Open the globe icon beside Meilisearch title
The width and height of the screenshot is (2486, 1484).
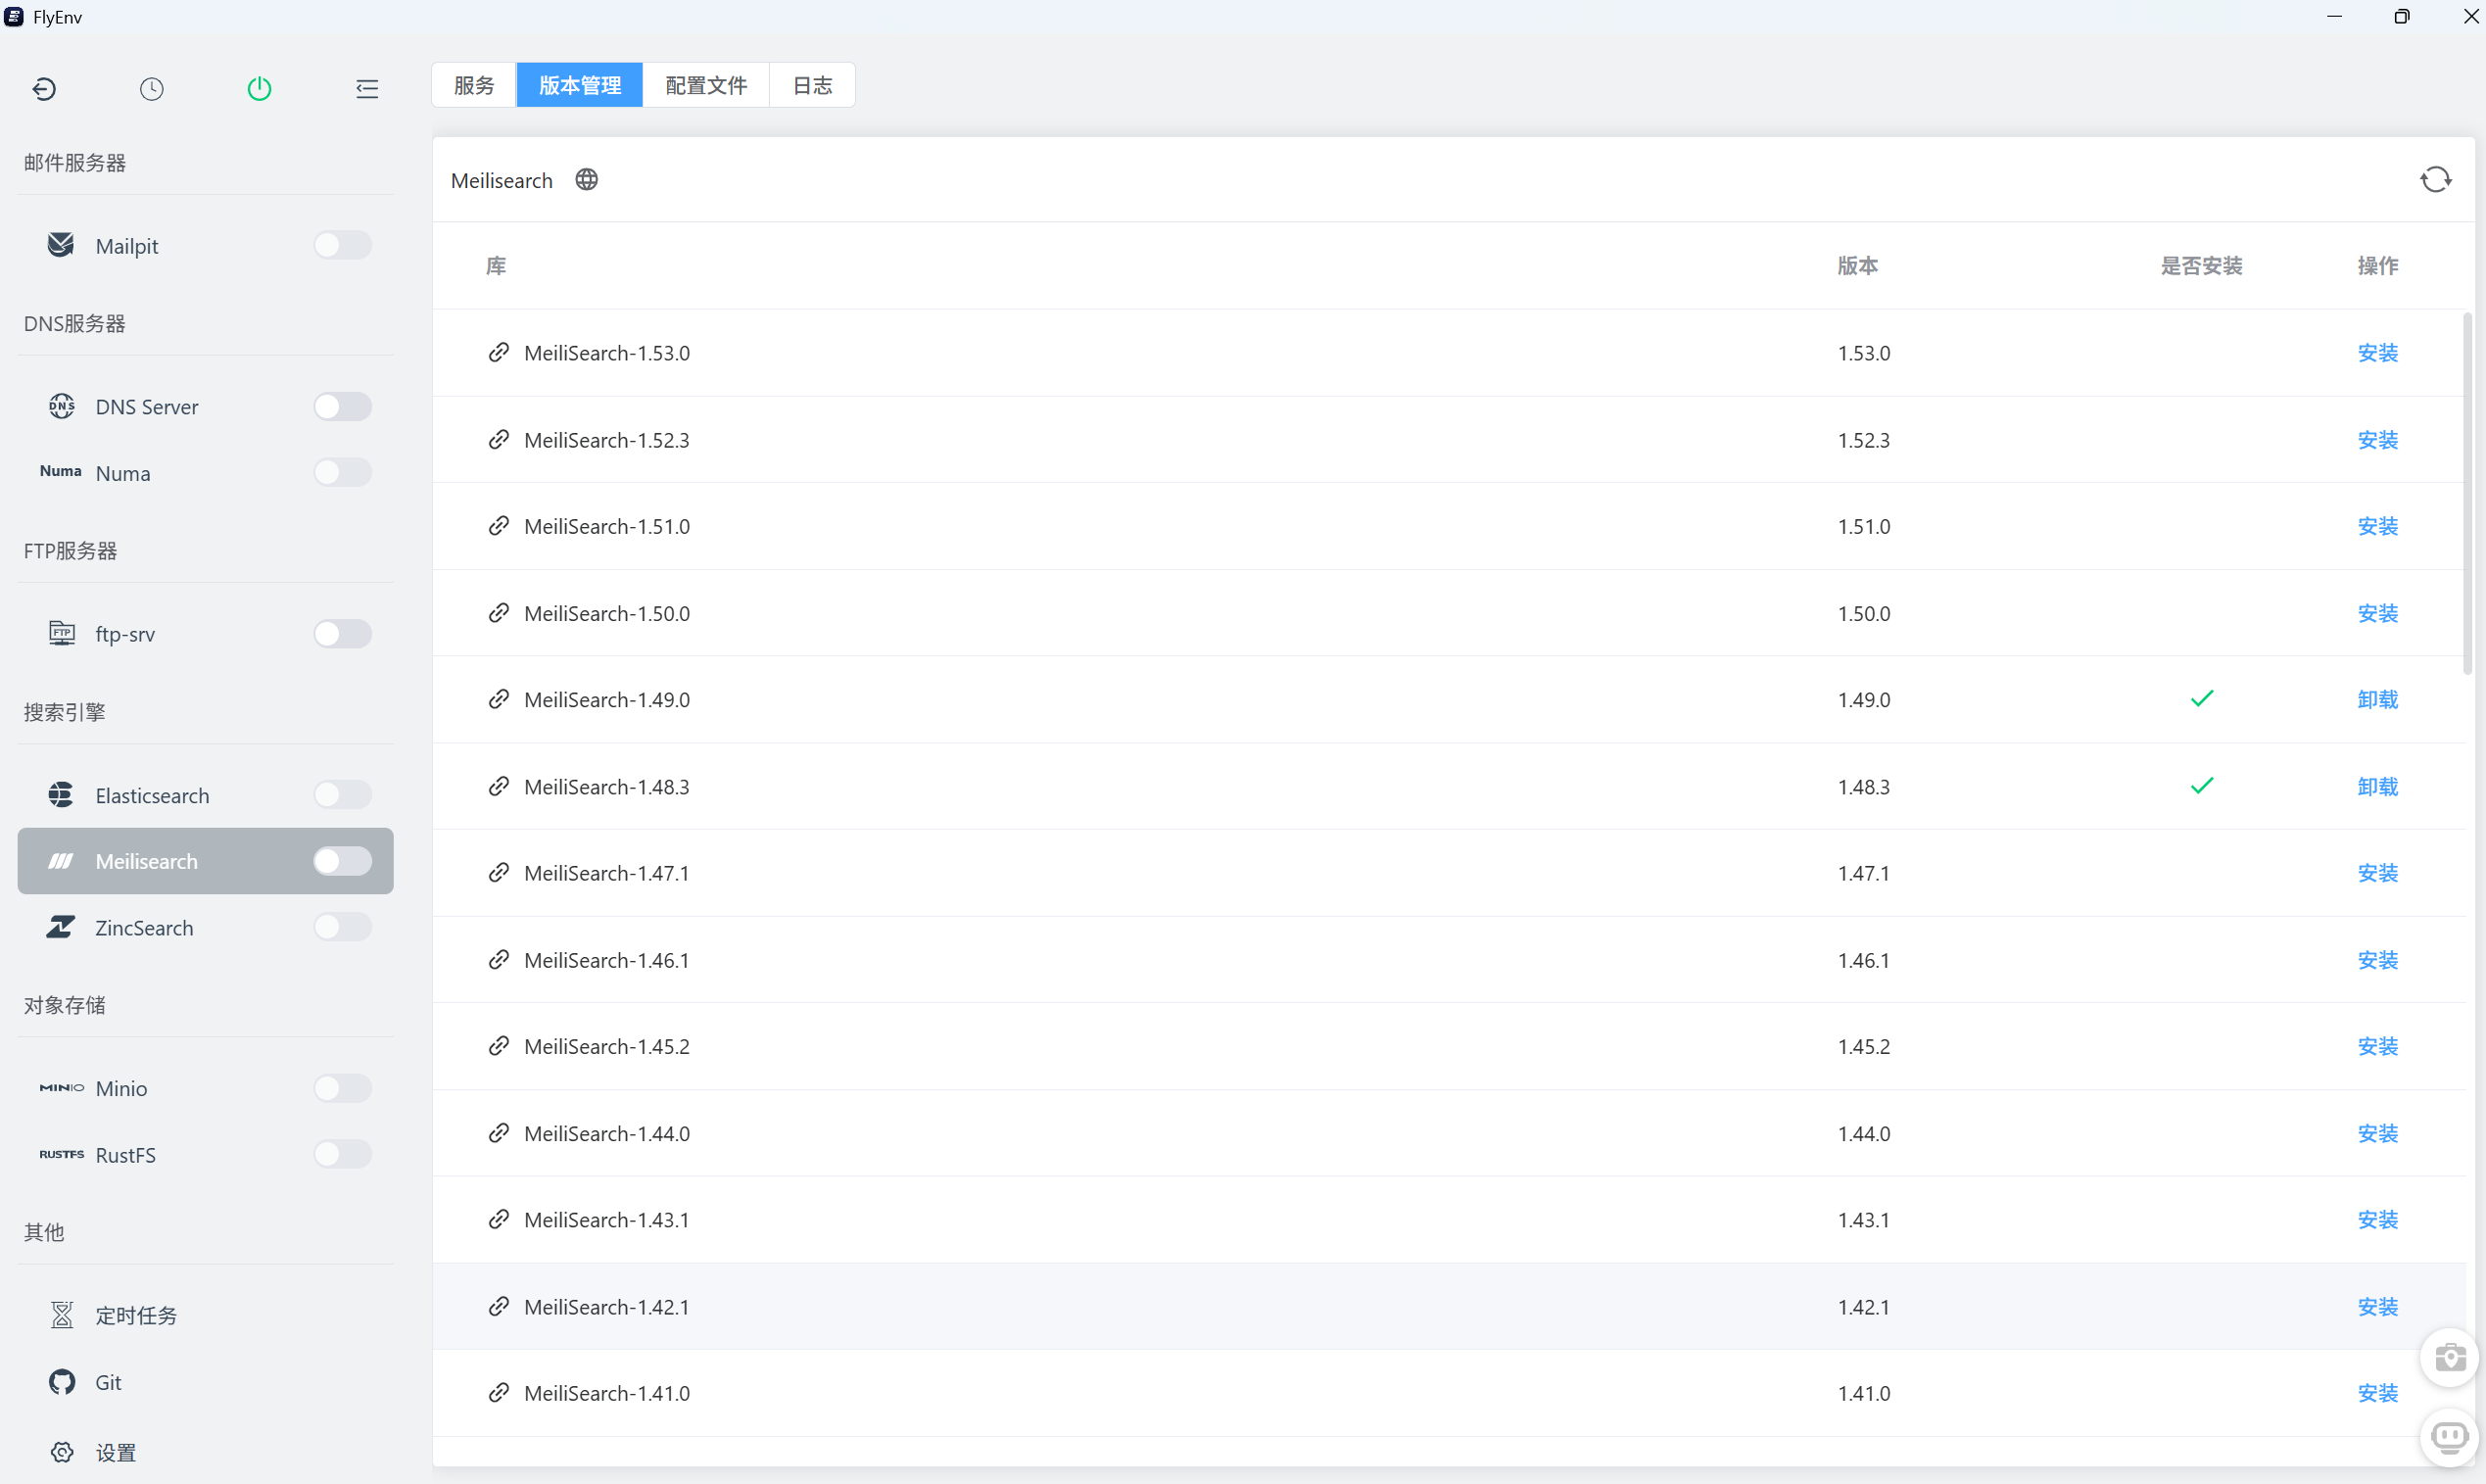click(x=587, y=180)
